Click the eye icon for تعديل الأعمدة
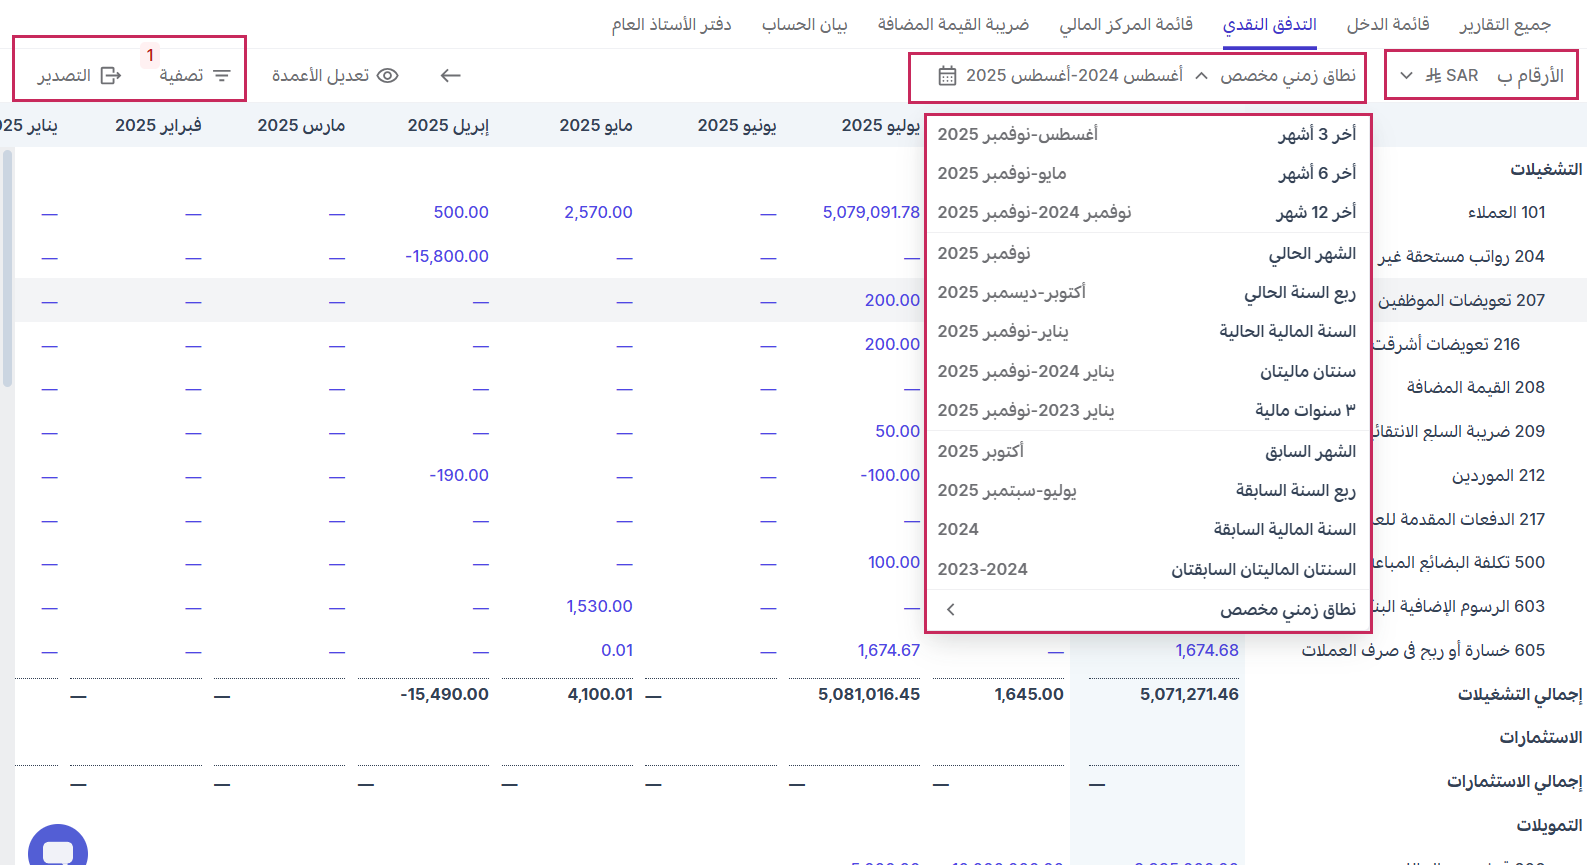 (388, 76)
